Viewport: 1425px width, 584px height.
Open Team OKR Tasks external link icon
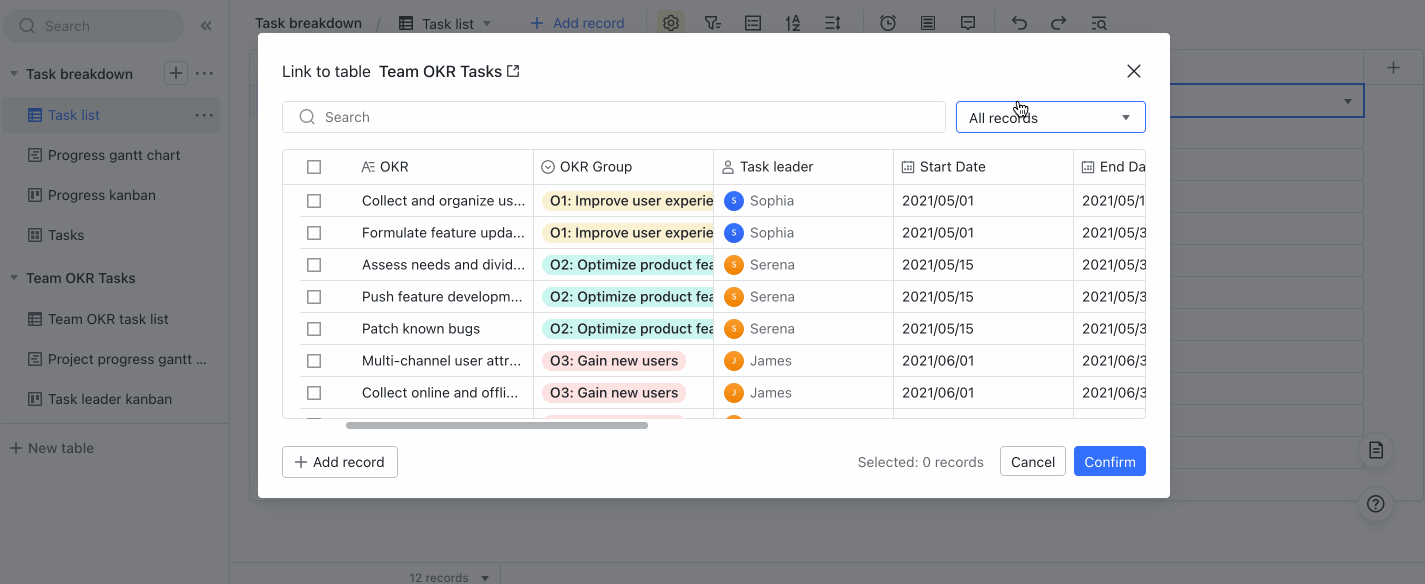pos(513,71)
